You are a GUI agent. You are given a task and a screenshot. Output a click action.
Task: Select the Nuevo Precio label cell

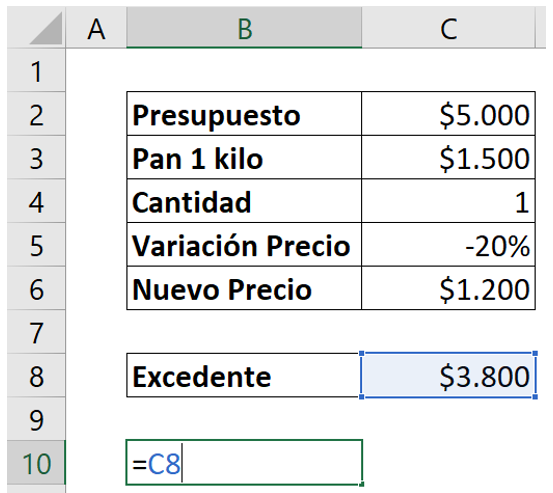click(x=244, y=288)
